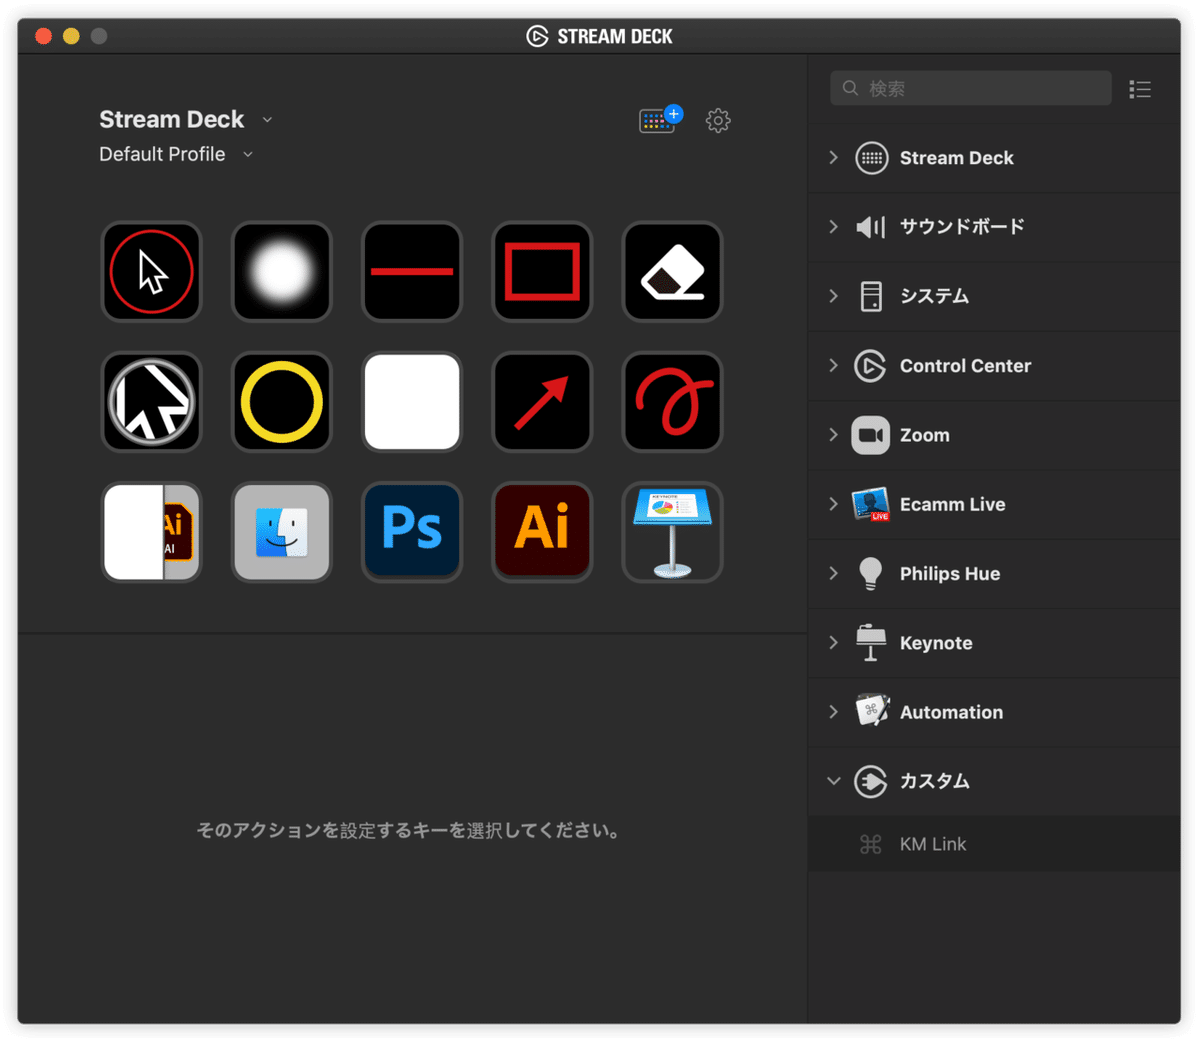
Task: Click the Control Center label
Action: point(965,366)
